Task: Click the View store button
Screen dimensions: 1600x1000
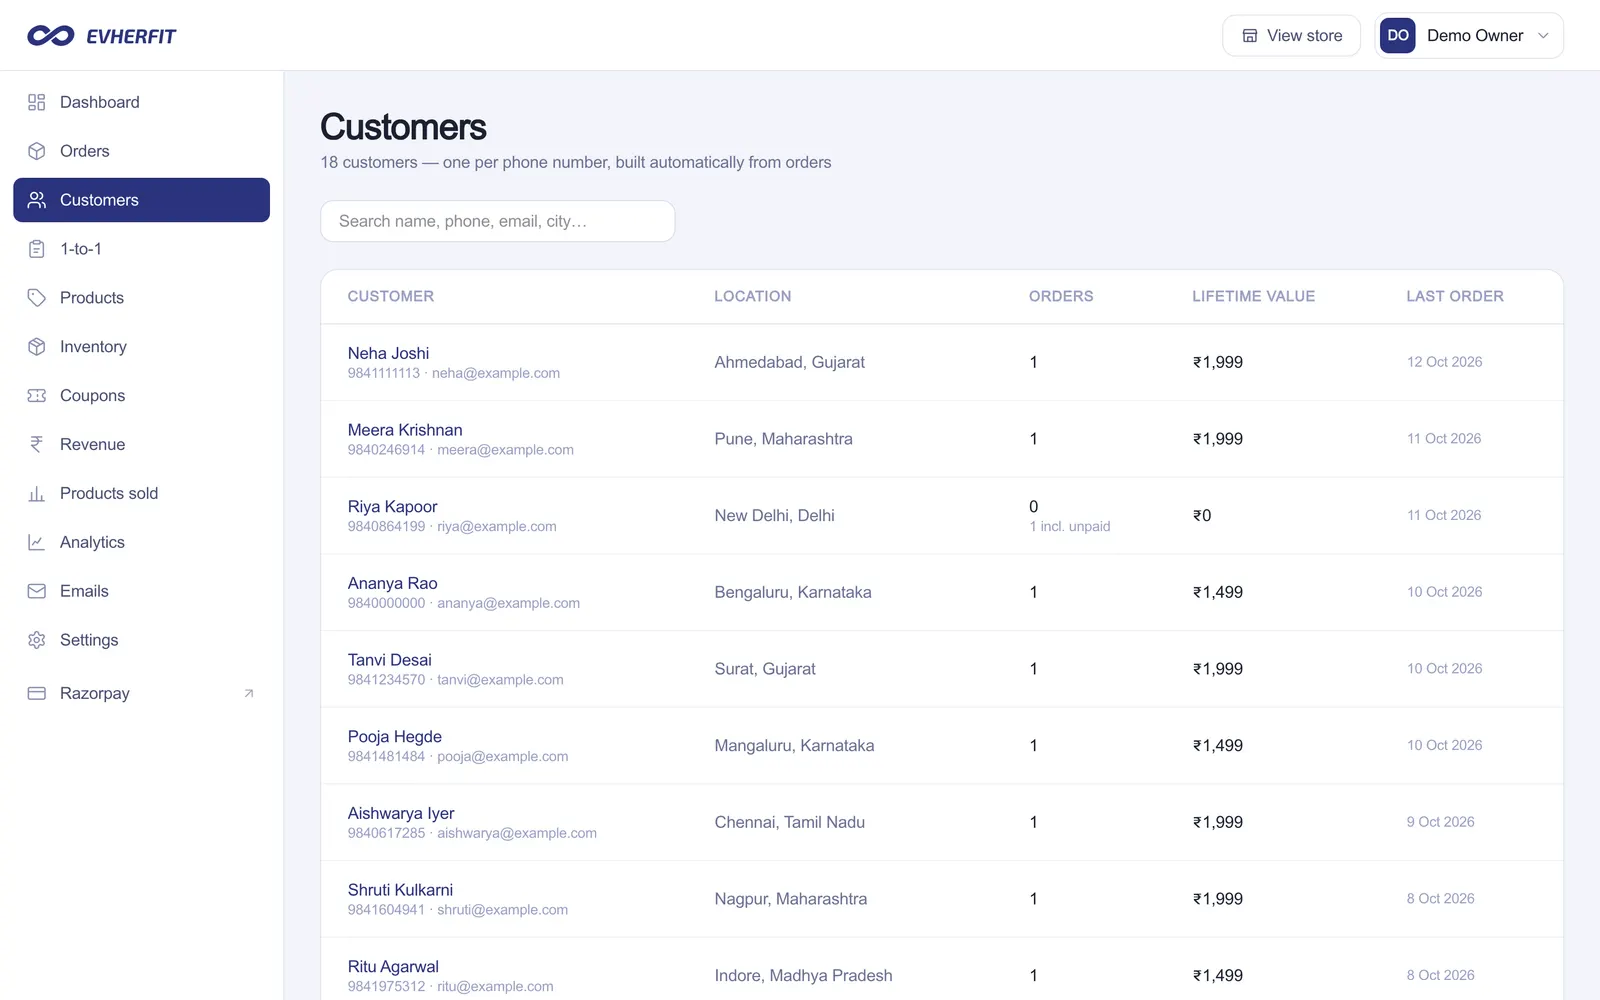Action: coord(1291,36)
